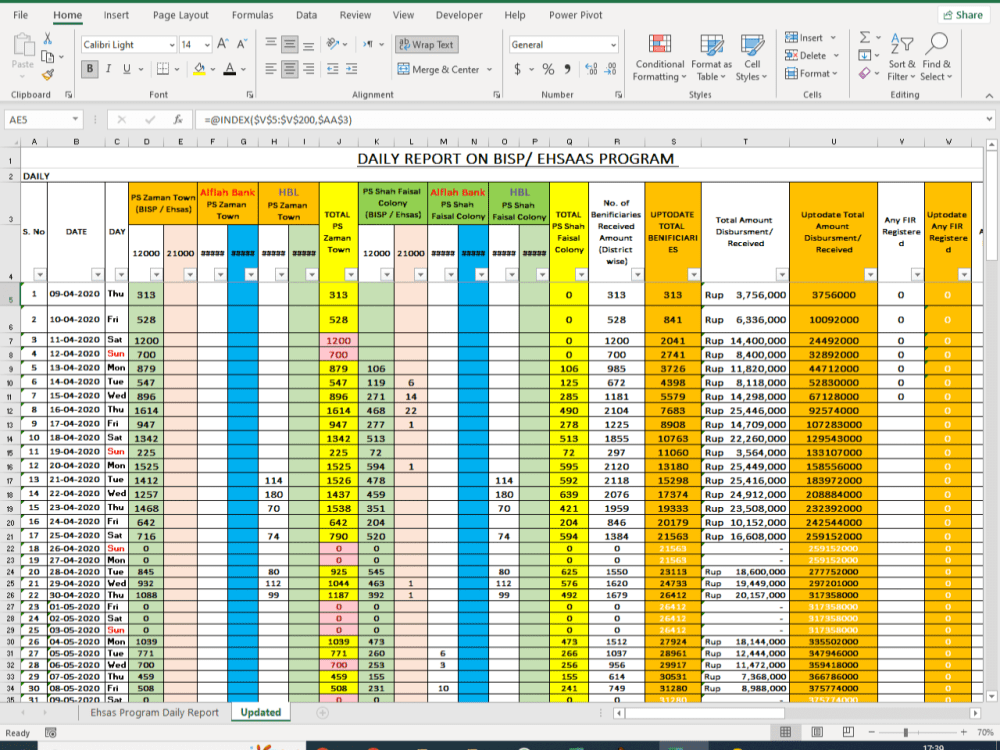Click the Share button
This screenshot has height=750, width=1000.
pyautogui.click(x=963, y=15)
